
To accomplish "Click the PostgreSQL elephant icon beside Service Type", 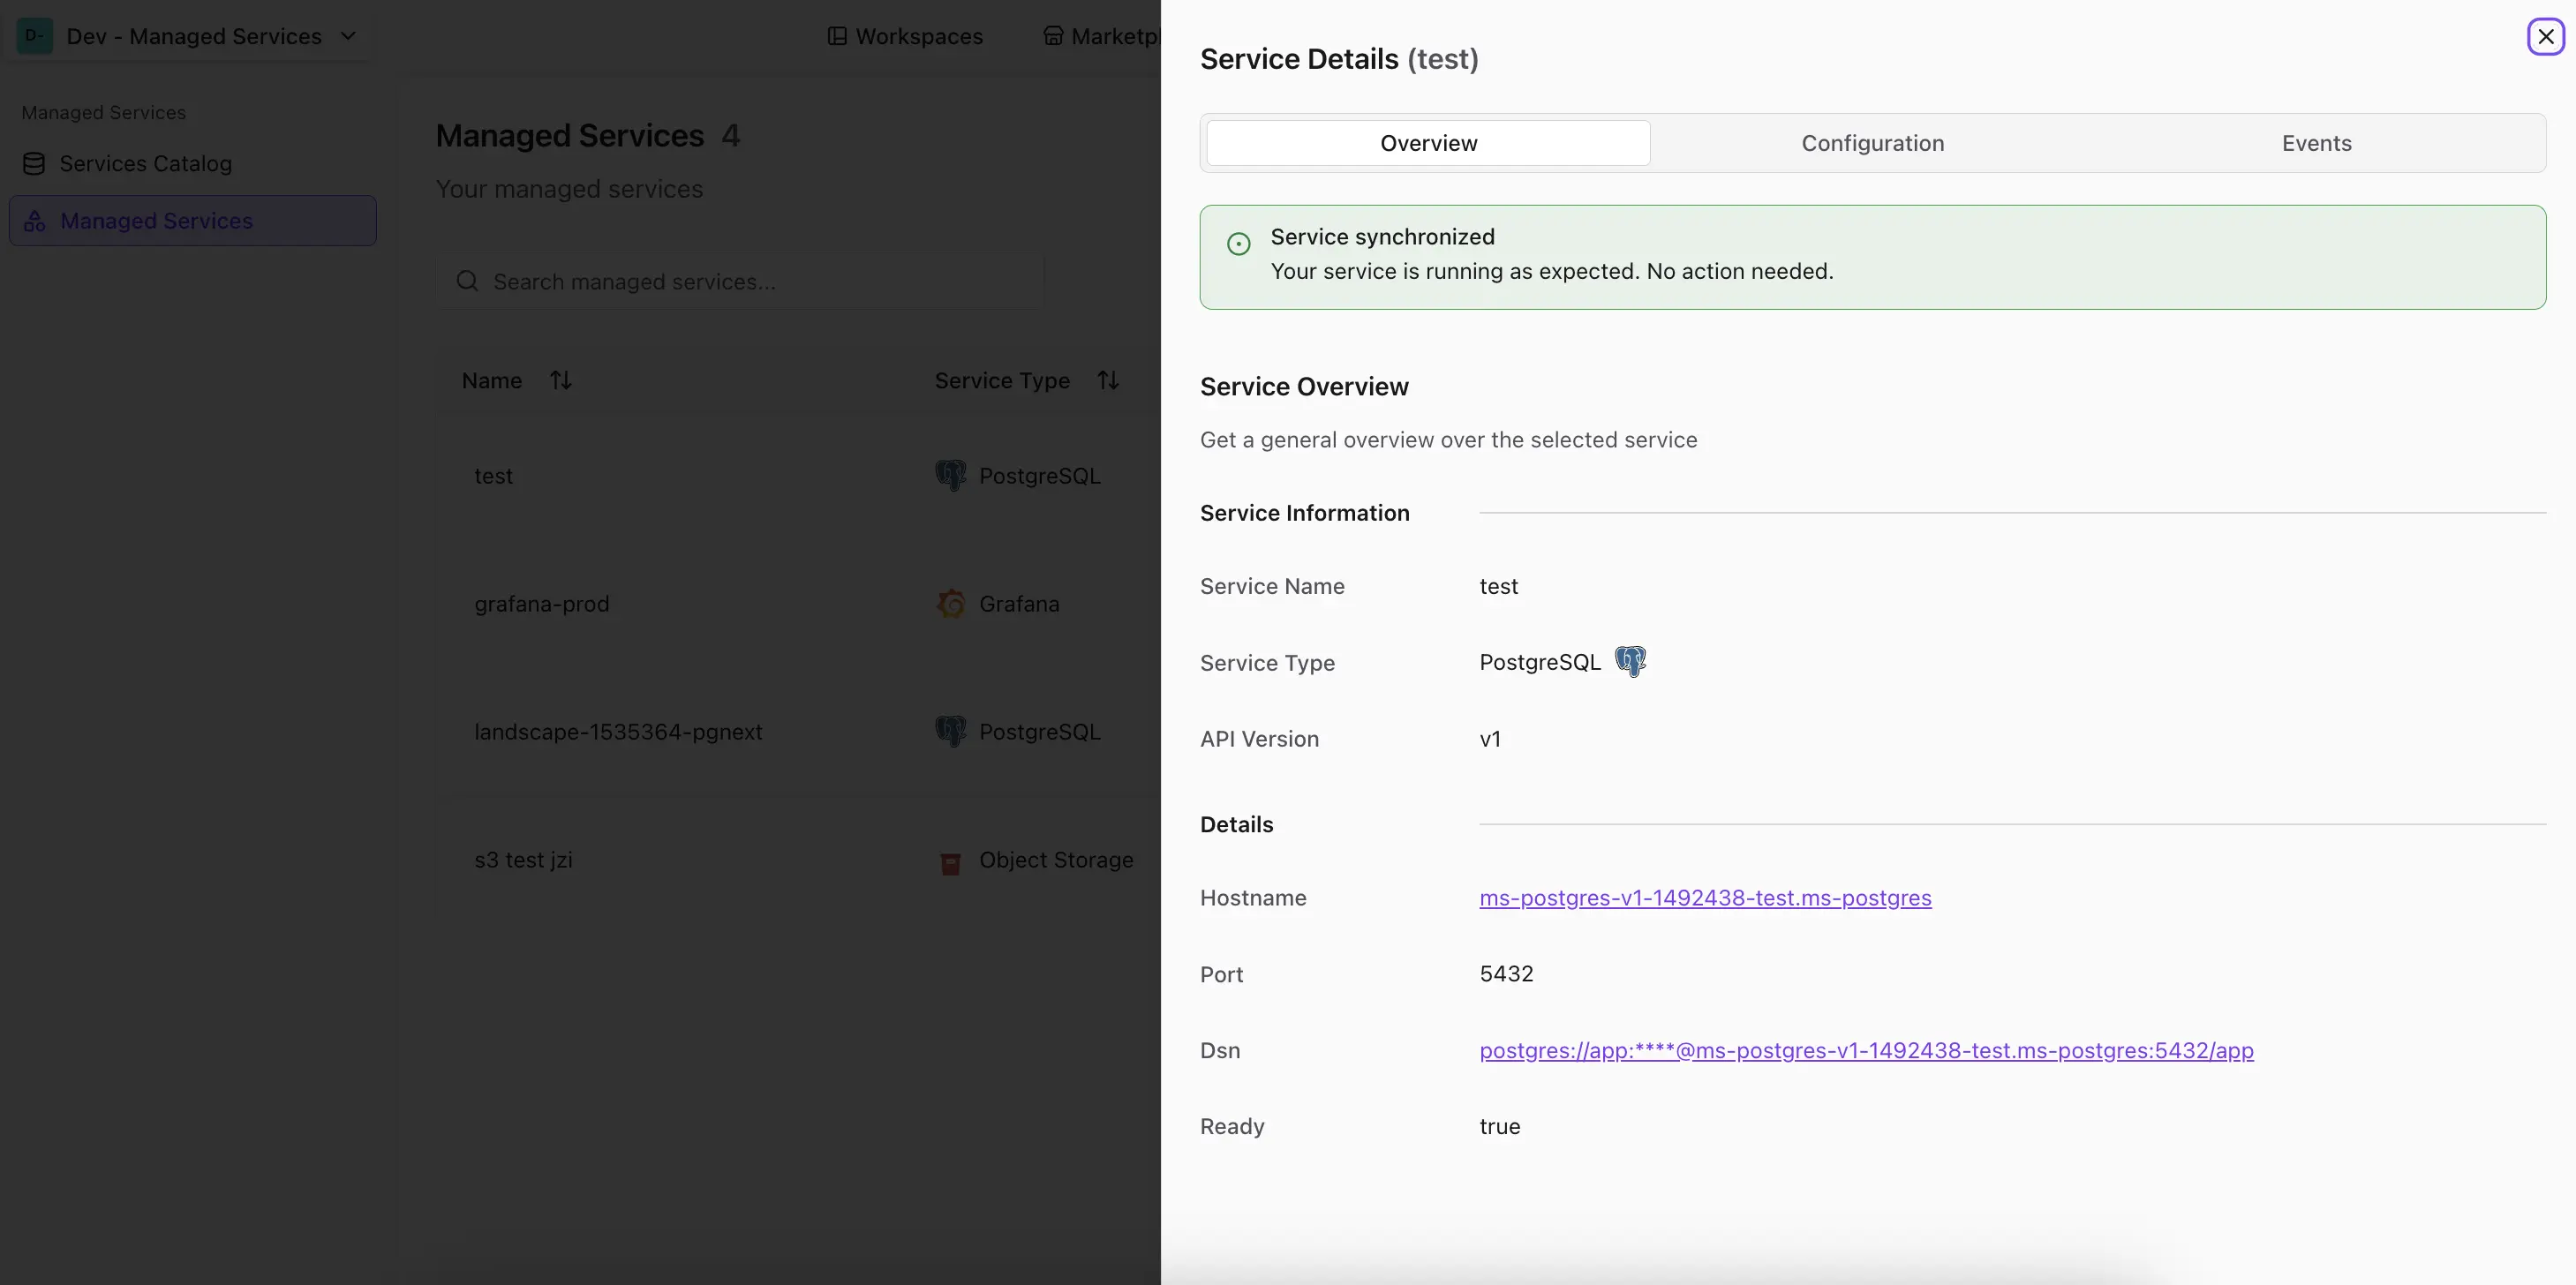I will point(1633,661).
